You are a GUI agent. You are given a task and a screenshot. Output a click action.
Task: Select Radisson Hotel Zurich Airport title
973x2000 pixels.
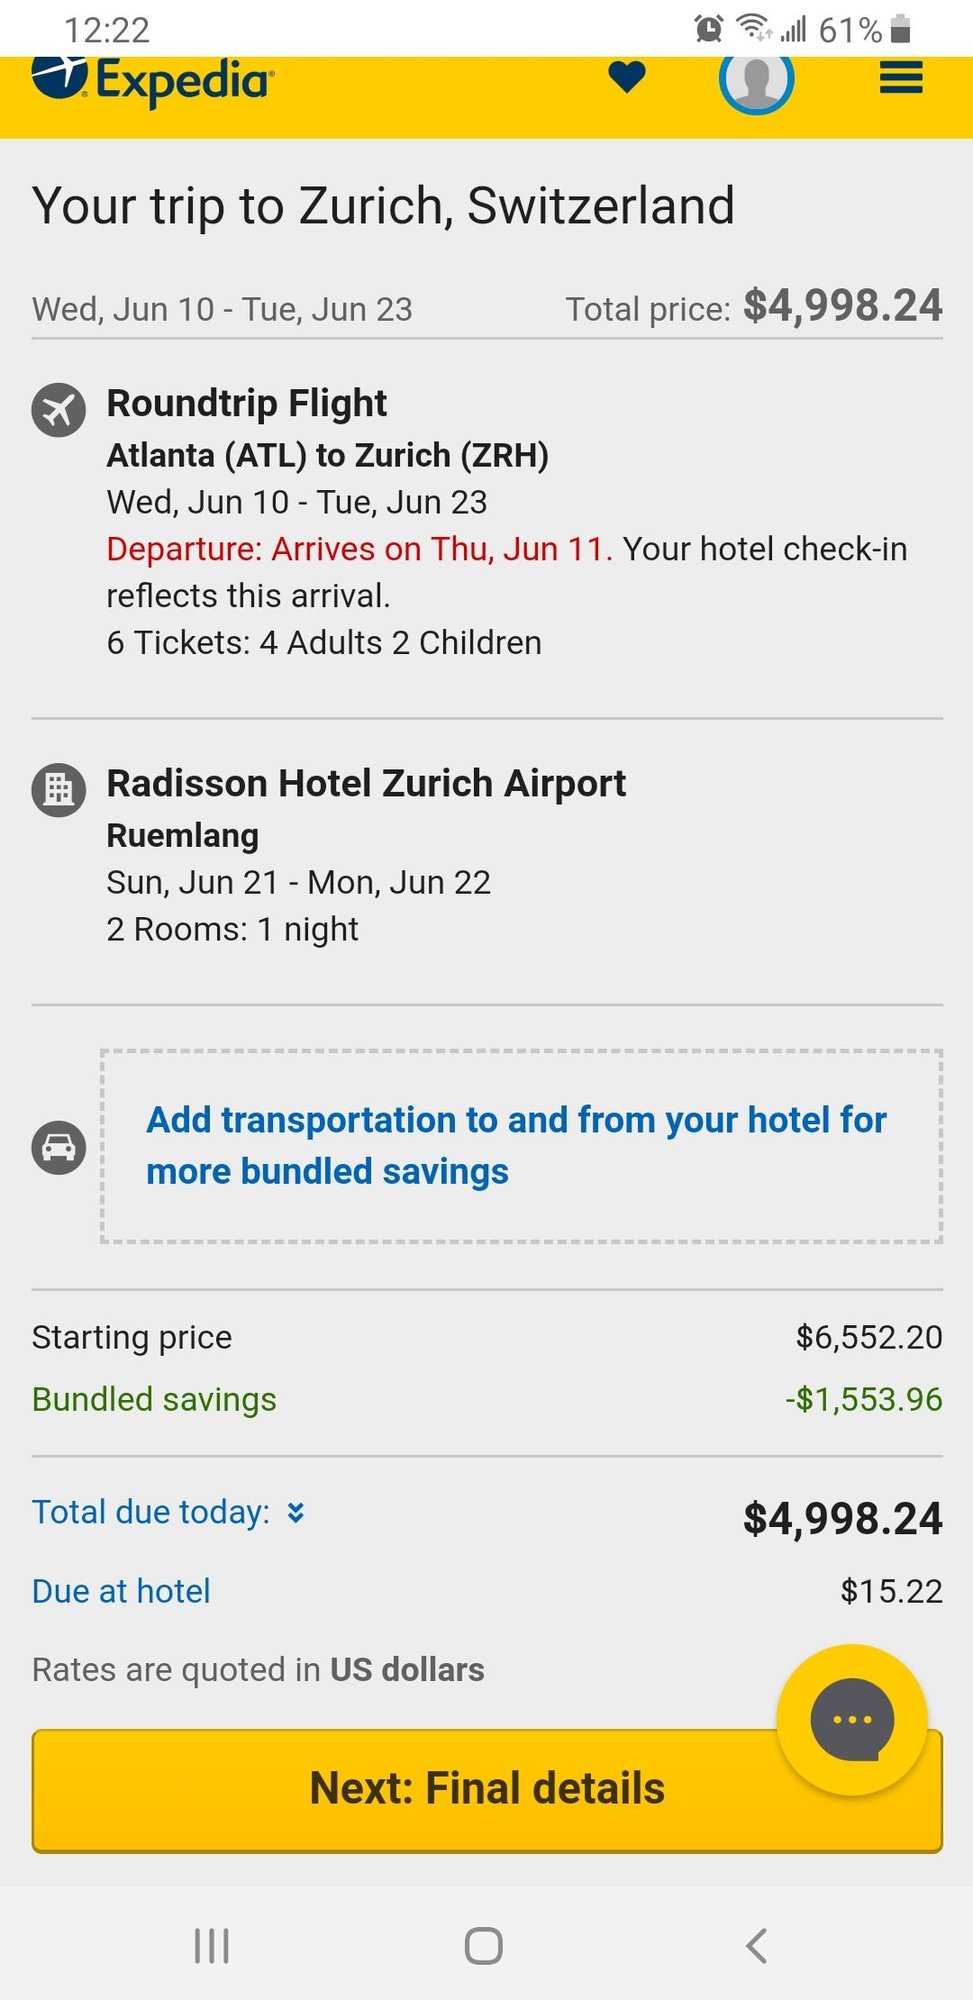tap(366, 783)
